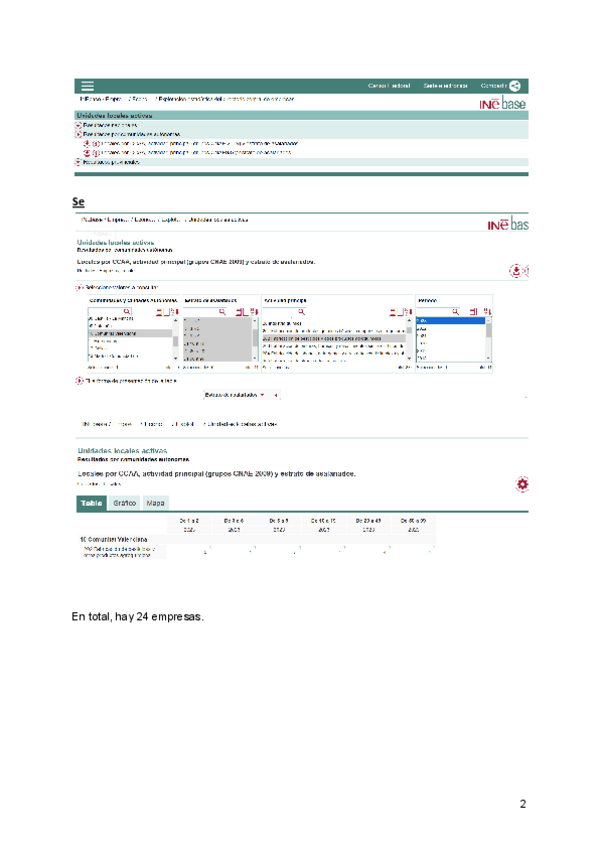600x848 pixels.
Task: Open the 'Estrato de asalariados' dropdown
Action: click(236, 395)
